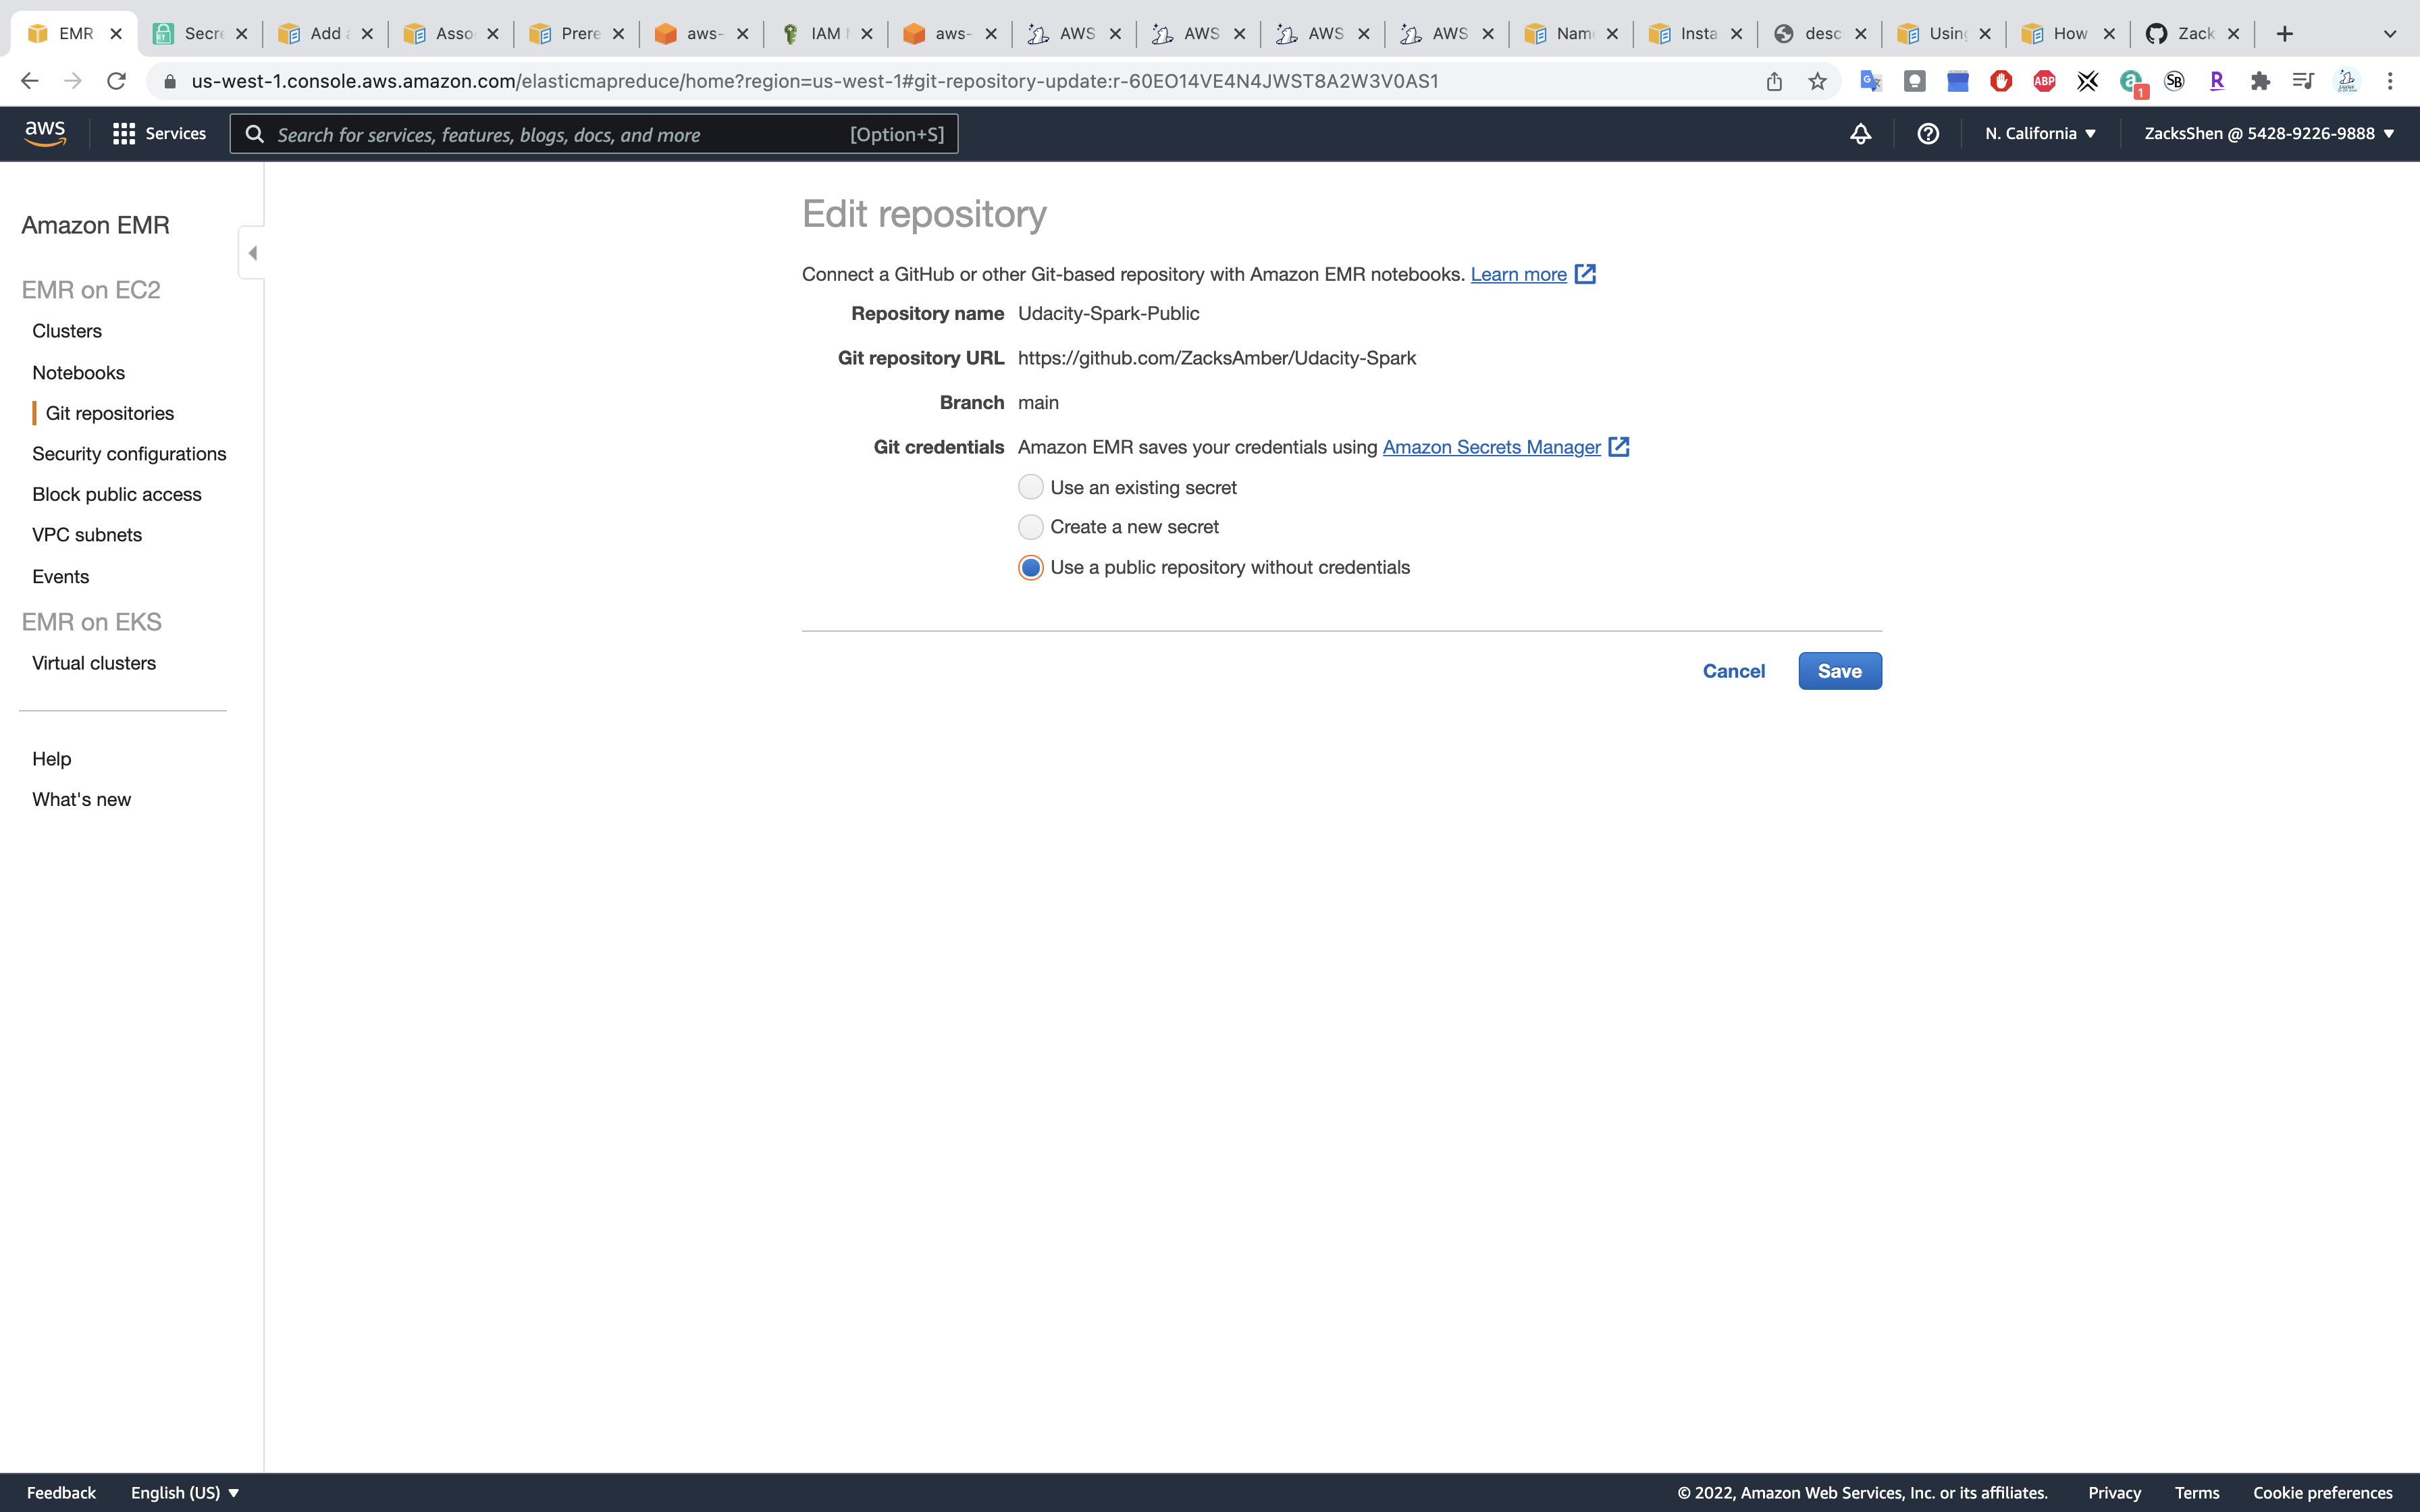Go to Security configurations page
The image size is (2420, 1512).
pos(129,453)
